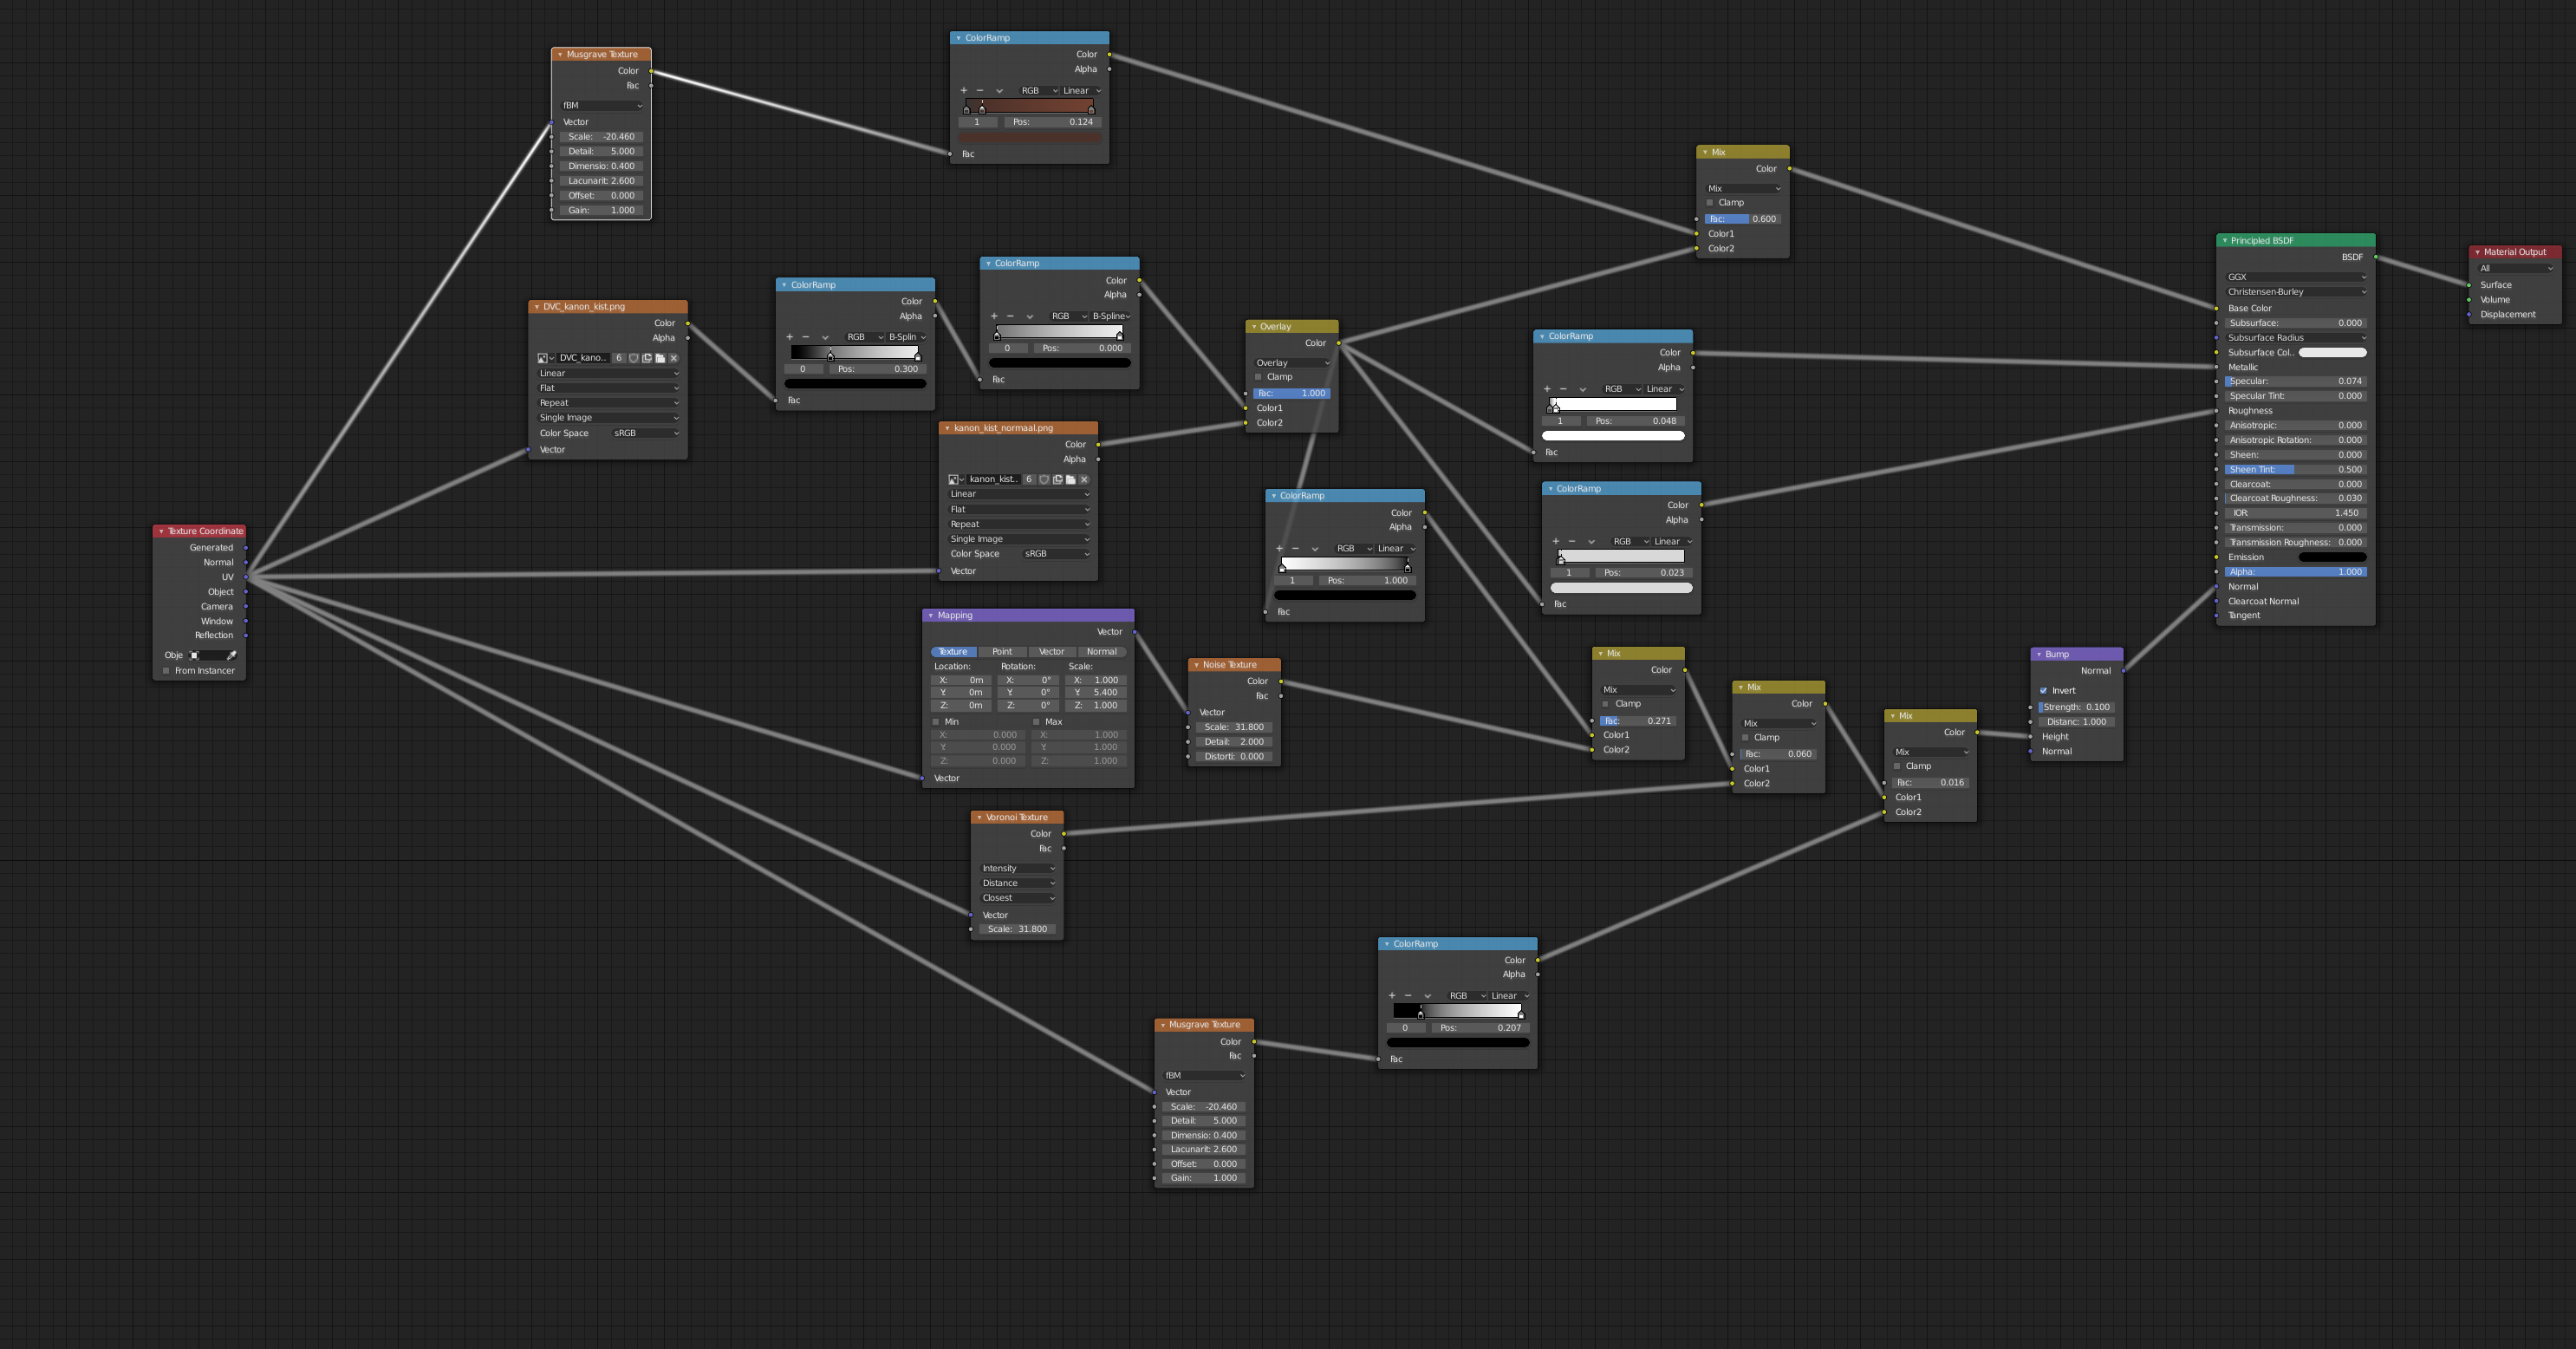The width and height of the screenshot is (2576, 1349).
Task: Unlink image in kanon_kist_normaal.png node
Action: [x=1084, y=480]
